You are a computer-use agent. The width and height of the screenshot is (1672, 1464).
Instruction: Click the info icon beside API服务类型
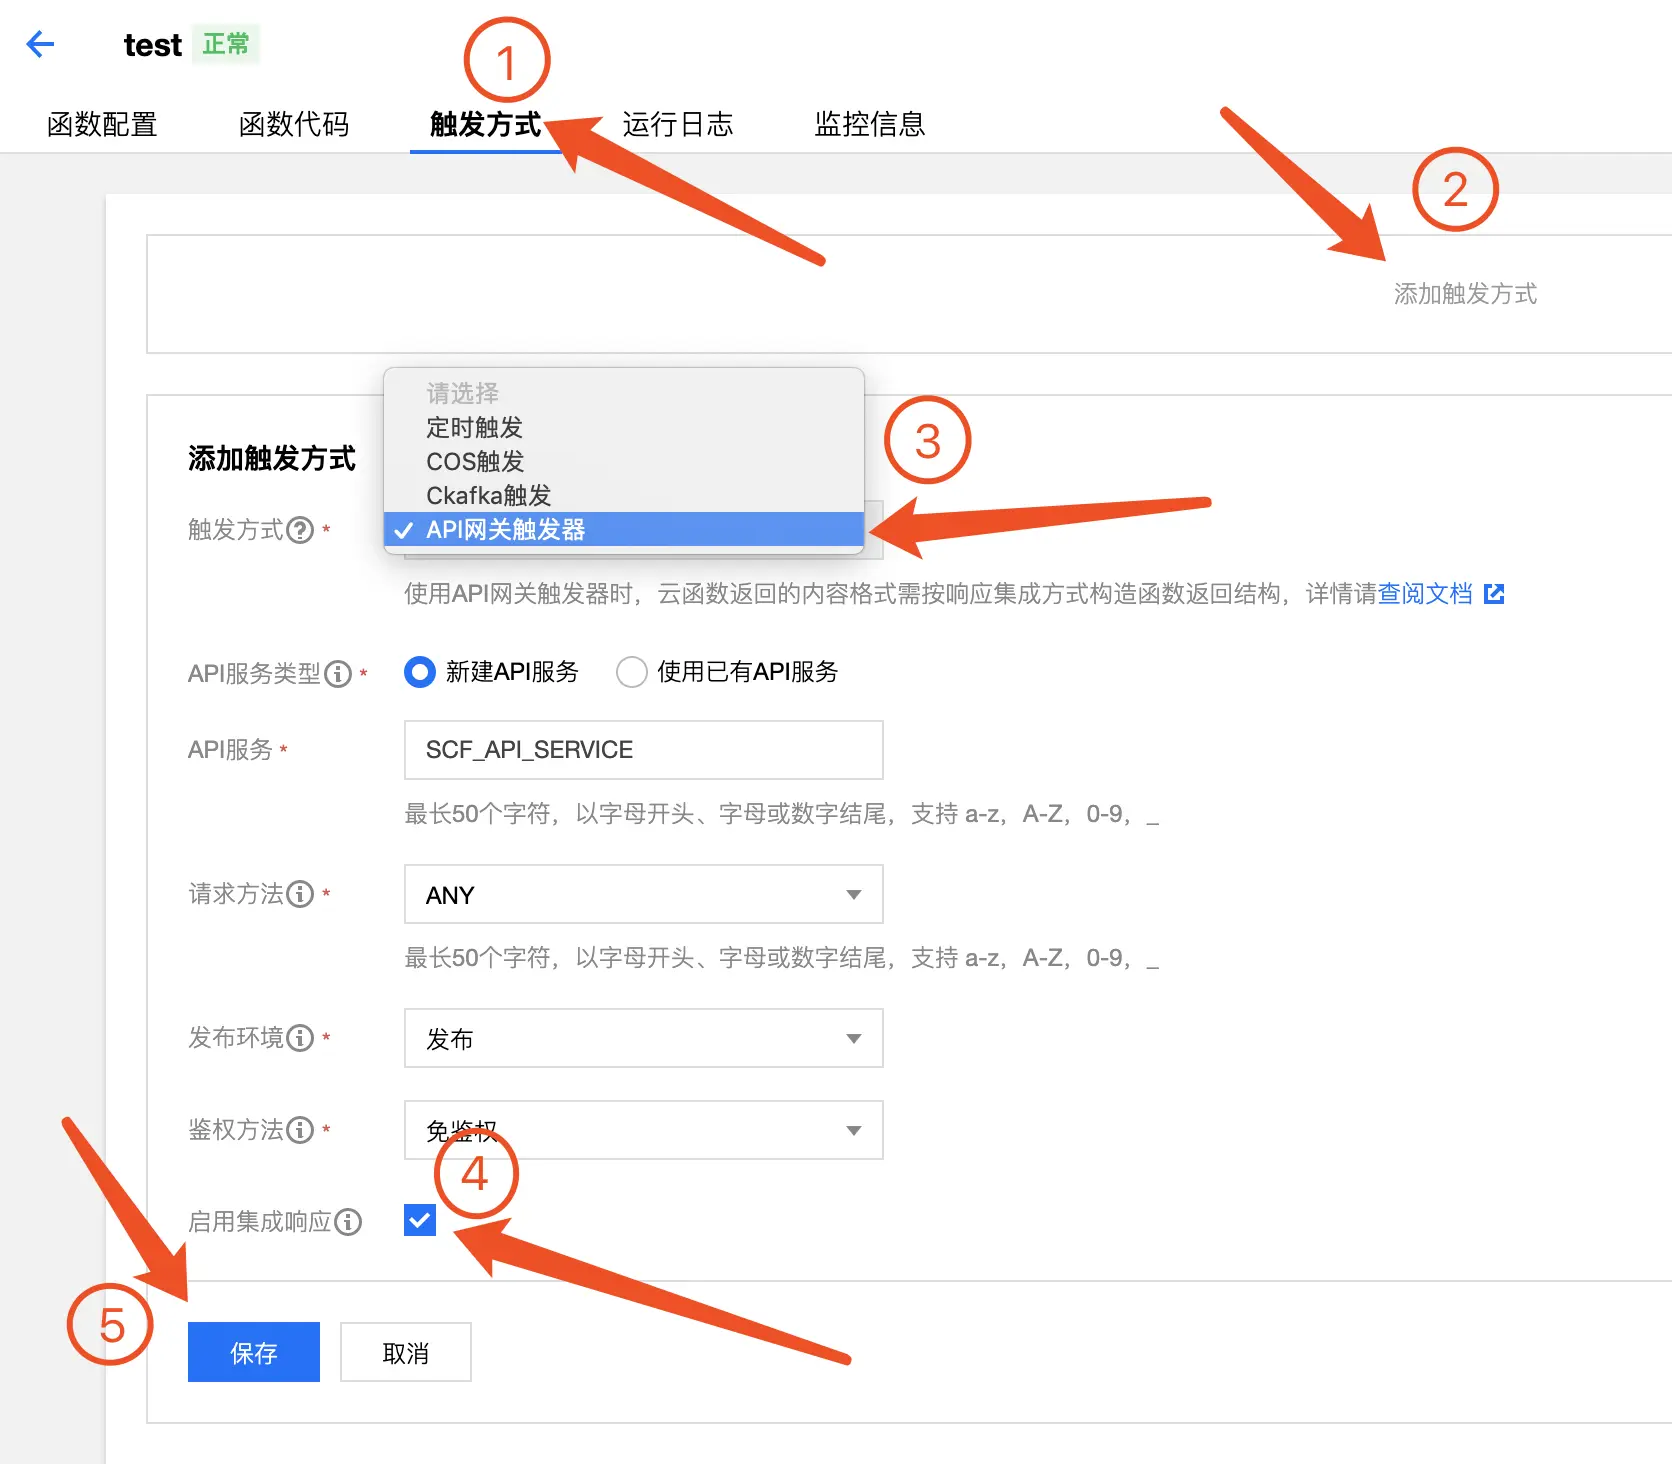(x=340, y=673)
